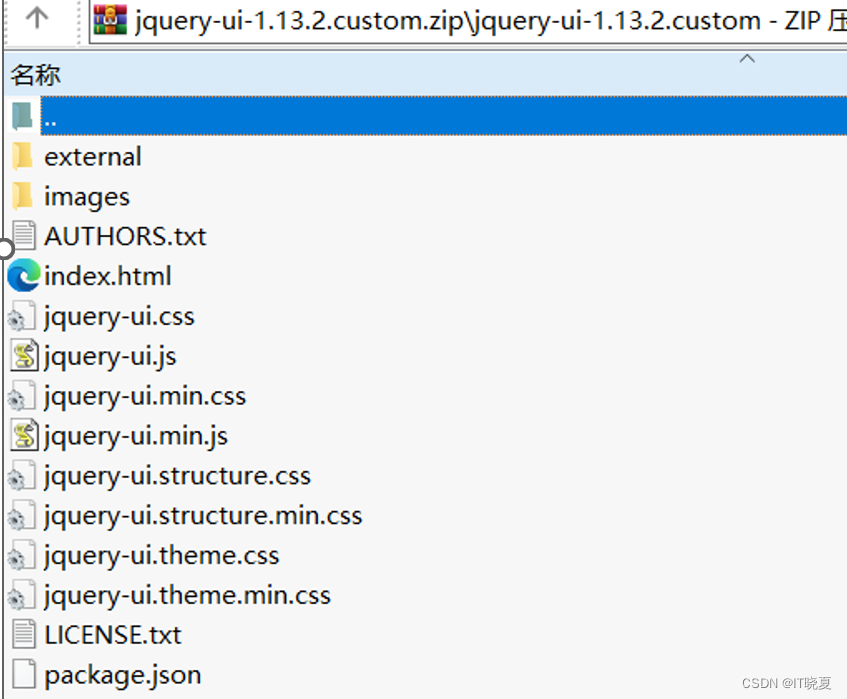Click the jquery-ui.theme.css file icon

pos(22,555)
